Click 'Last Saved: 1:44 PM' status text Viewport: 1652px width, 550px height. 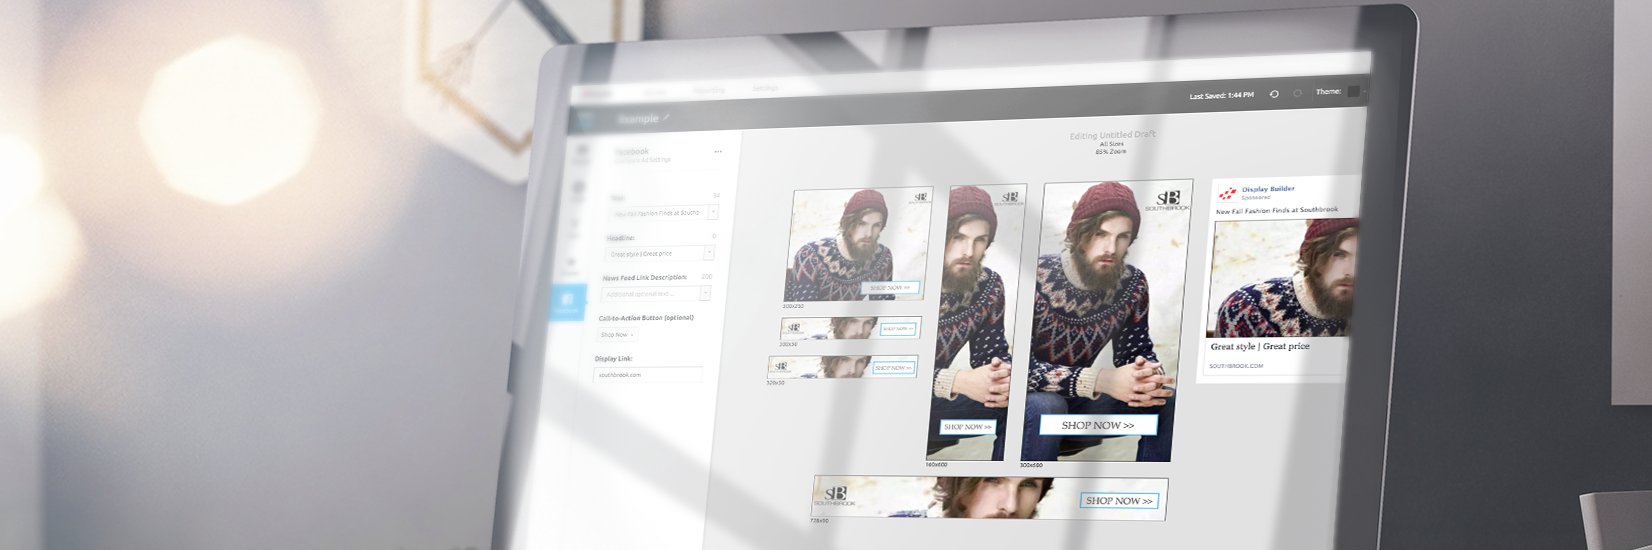click(1221, 95)
